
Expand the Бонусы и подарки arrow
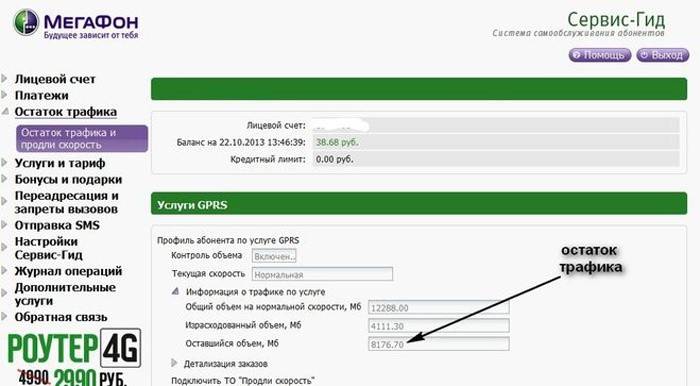pos(4,179)
